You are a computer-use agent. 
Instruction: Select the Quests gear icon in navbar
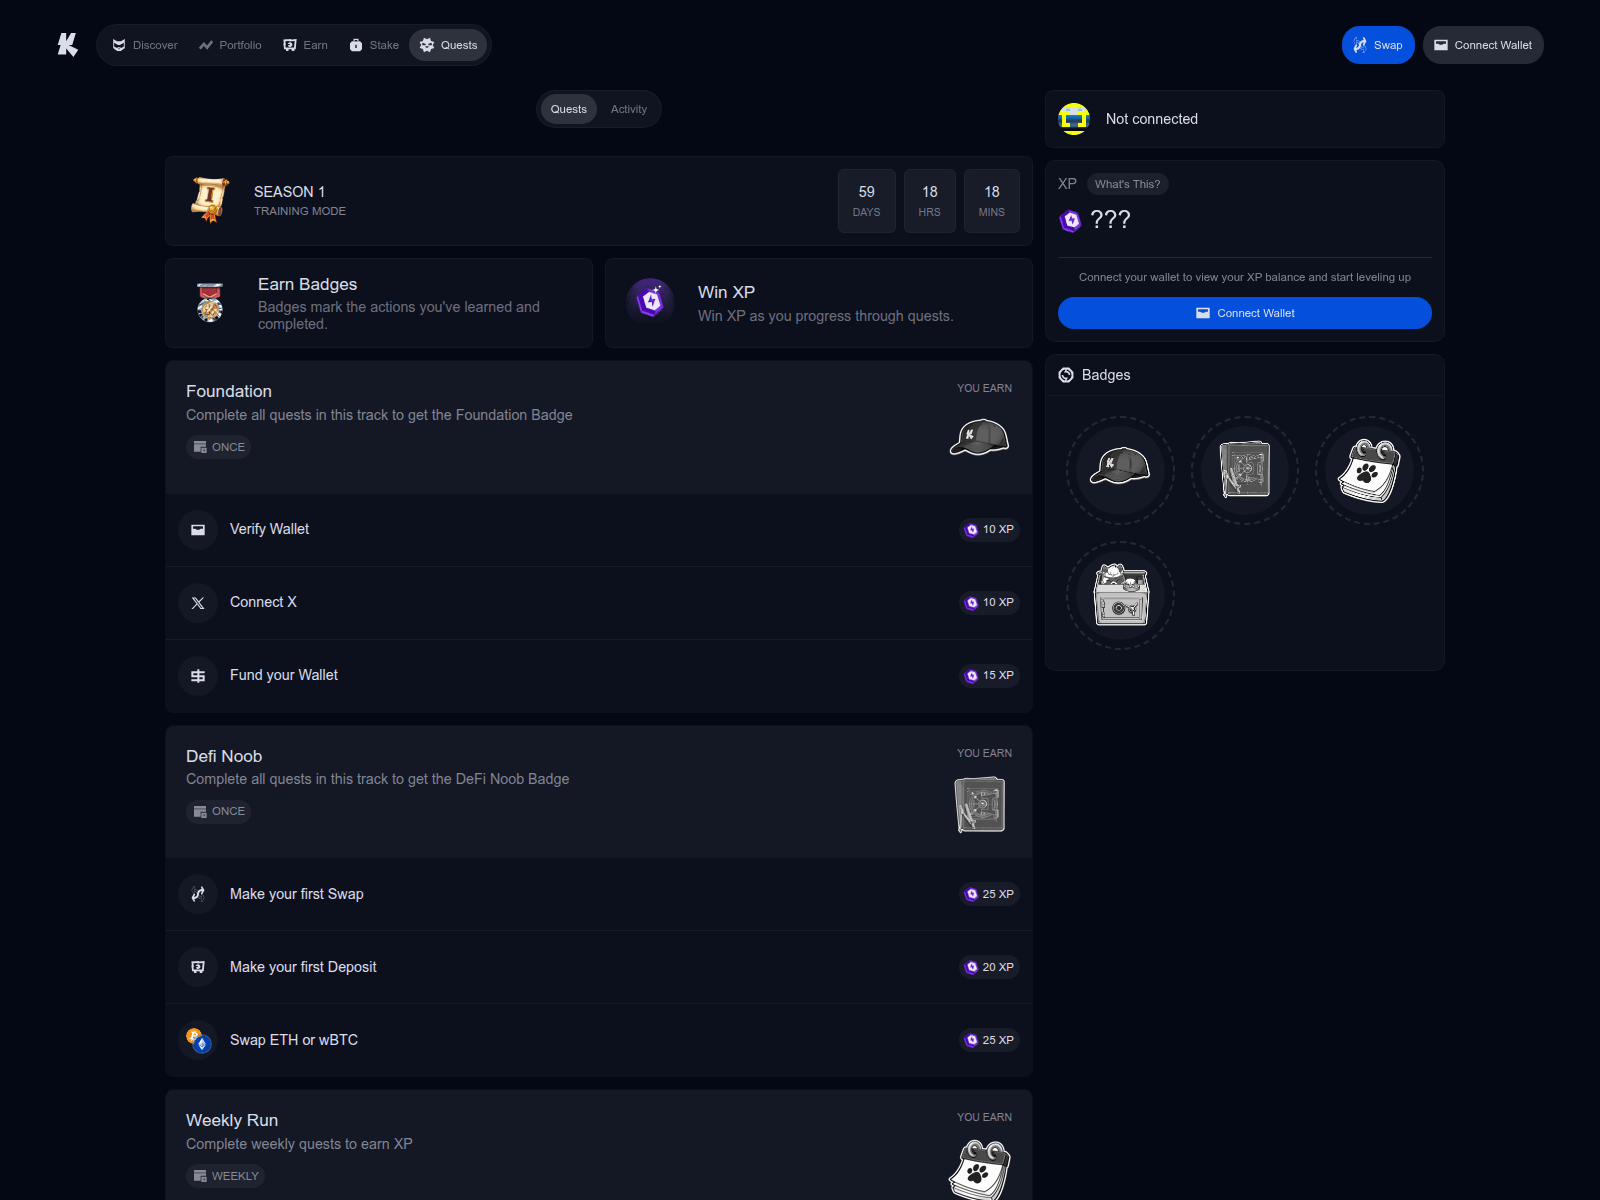(426, 45)
